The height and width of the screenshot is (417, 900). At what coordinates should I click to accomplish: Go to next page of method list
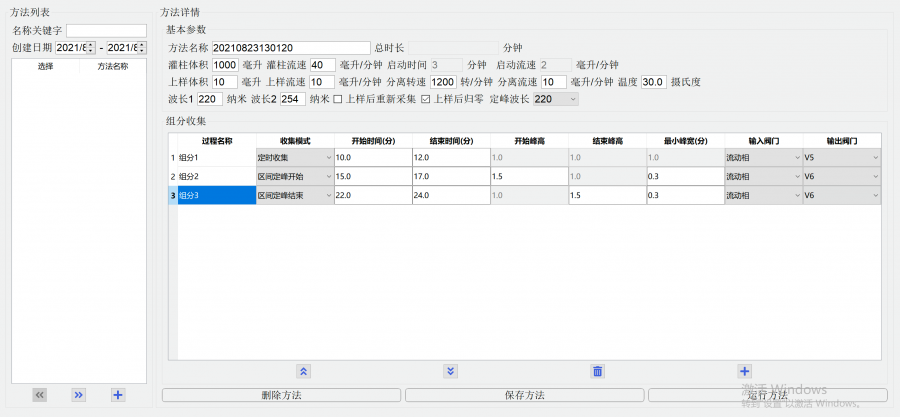click(x=78, y=395)
